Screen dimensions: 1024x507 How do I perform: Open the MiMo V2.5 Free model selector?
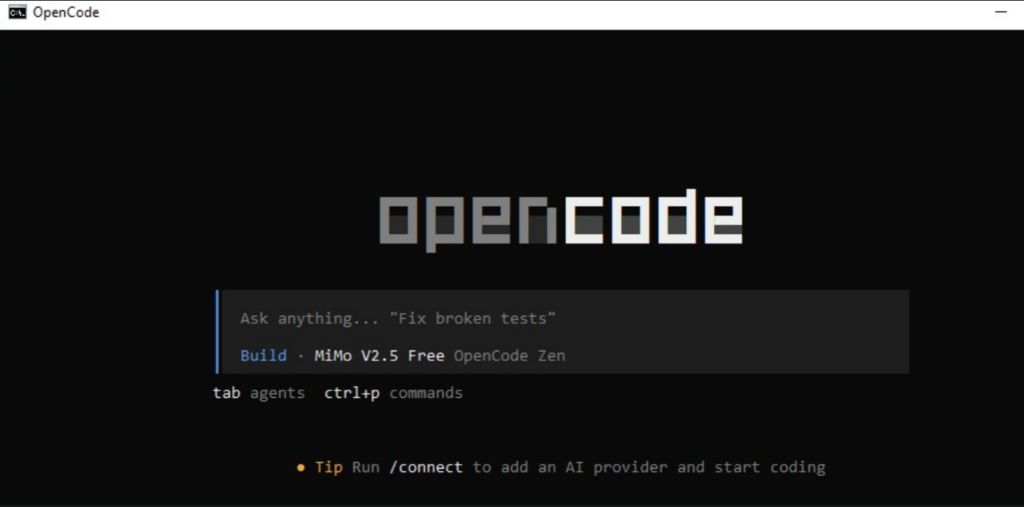379,356
